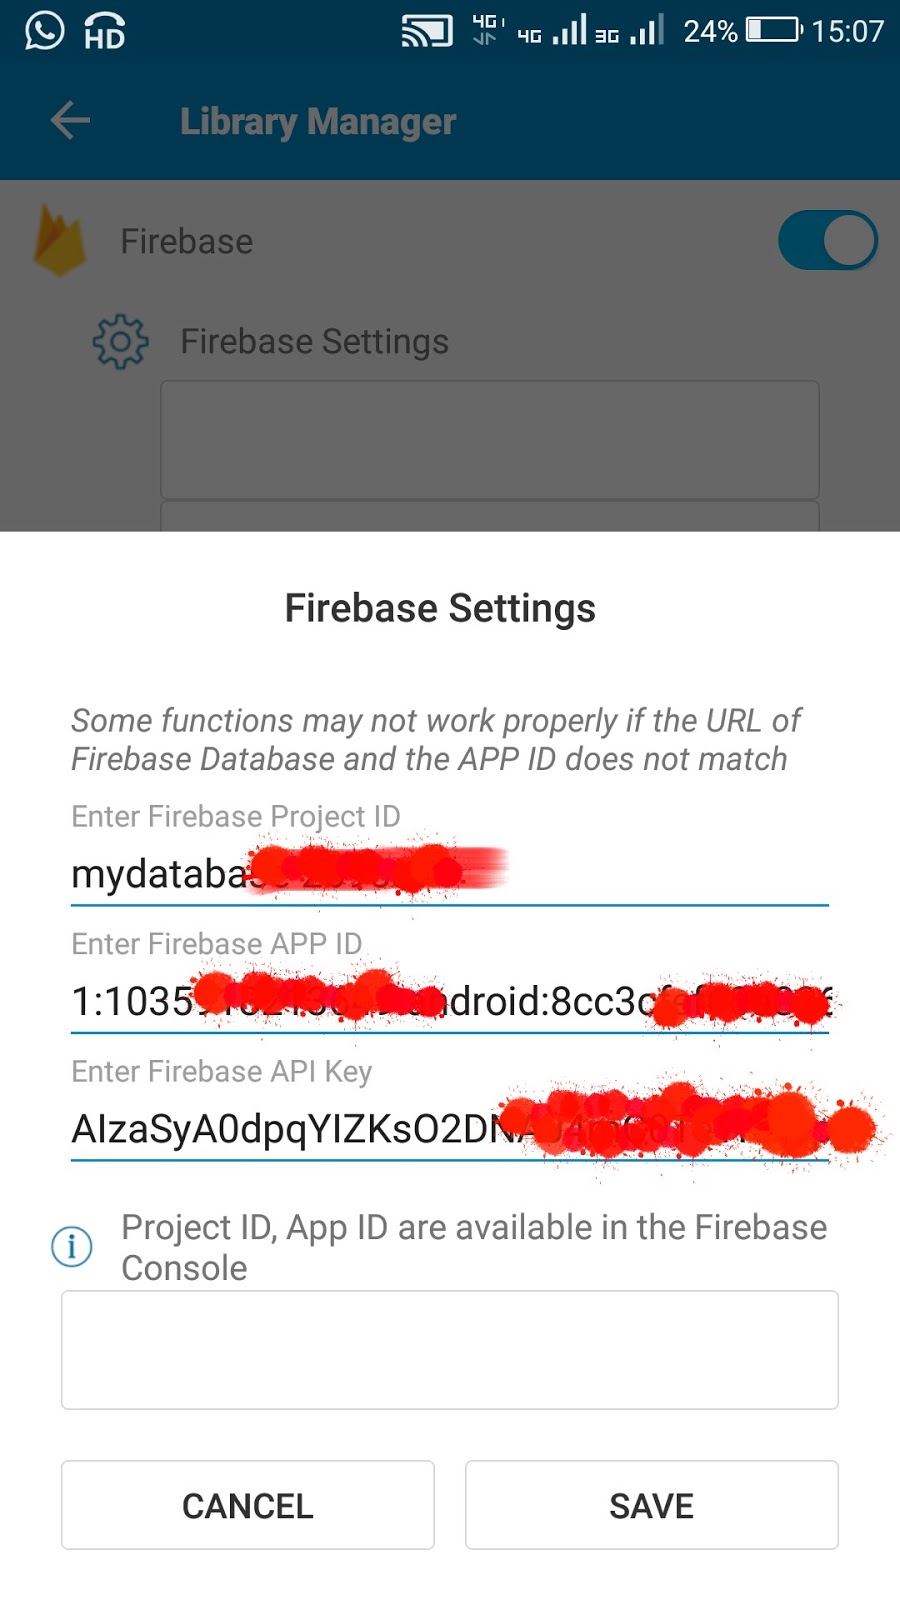Focus the Firebase Project ID field
The width and height of the screenshot is (900, 1600).
tap(450, 875)
